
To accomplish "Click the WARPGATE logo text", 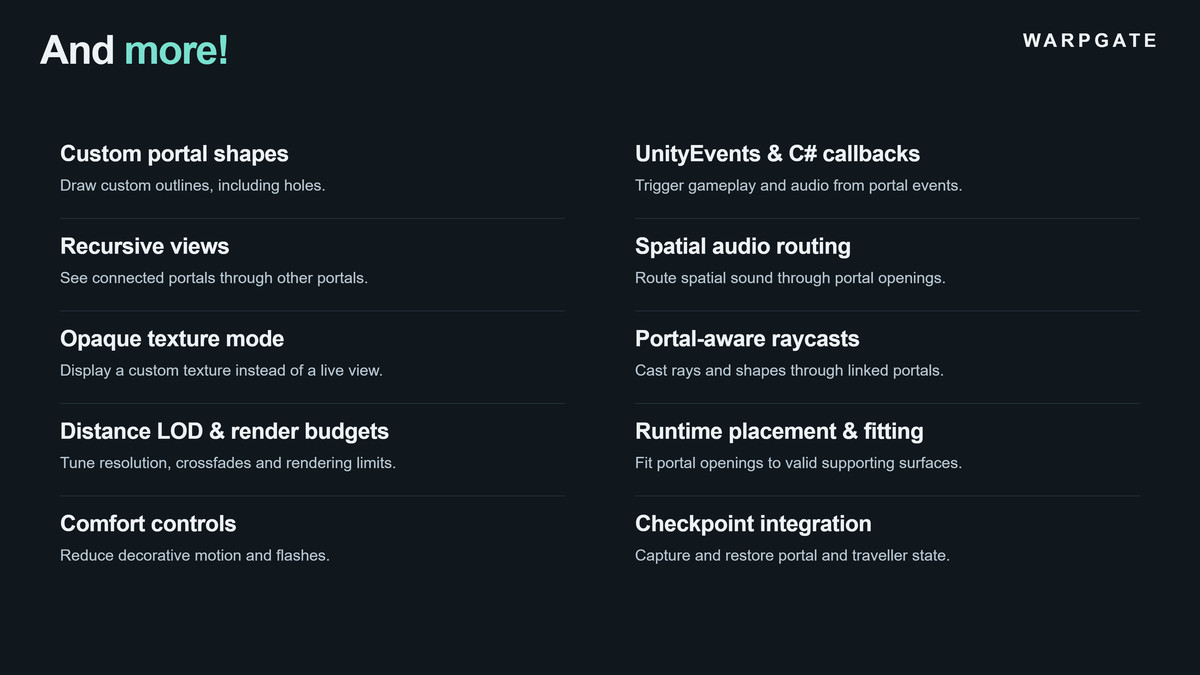I will (1090, 41).
